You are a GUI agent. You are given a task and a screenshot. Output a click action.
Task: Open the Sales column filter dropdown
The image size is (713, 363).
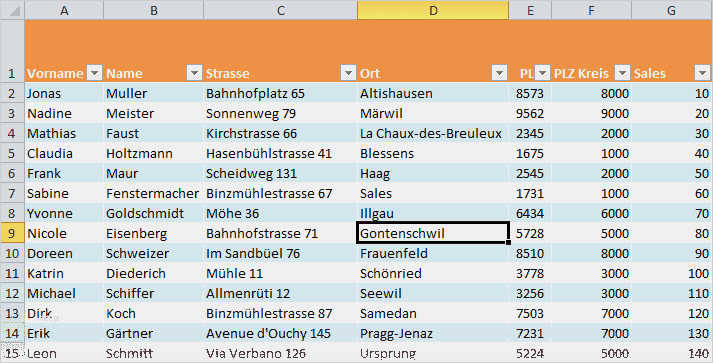(702, 73)
